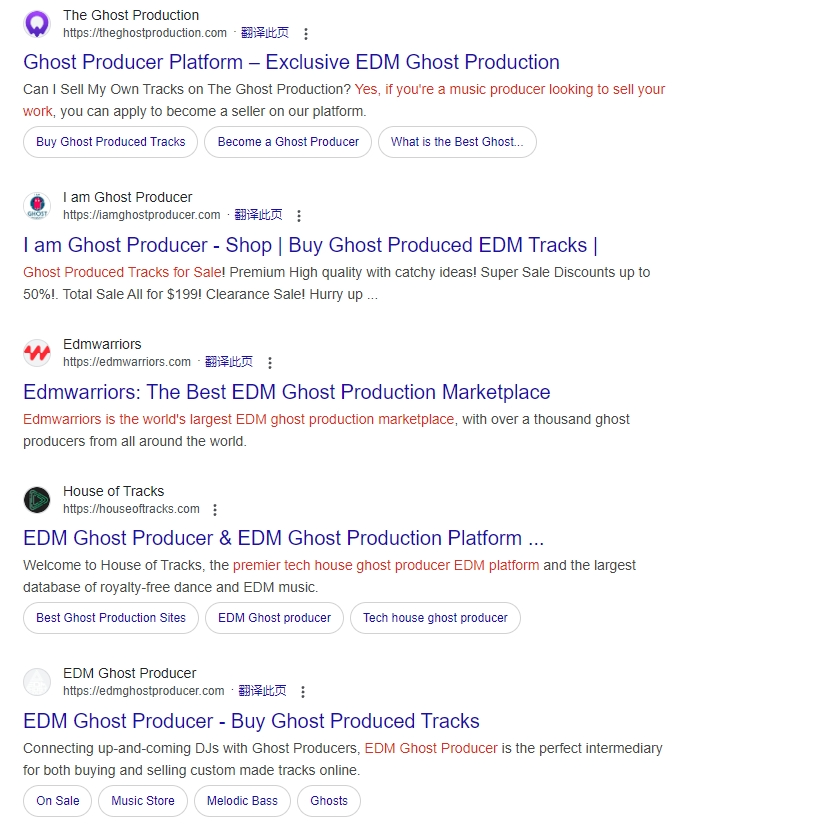This screenshot has width=816, height=840.
Task: Click the https://edmwarriors.com URL text
Action: click(126, 362)
